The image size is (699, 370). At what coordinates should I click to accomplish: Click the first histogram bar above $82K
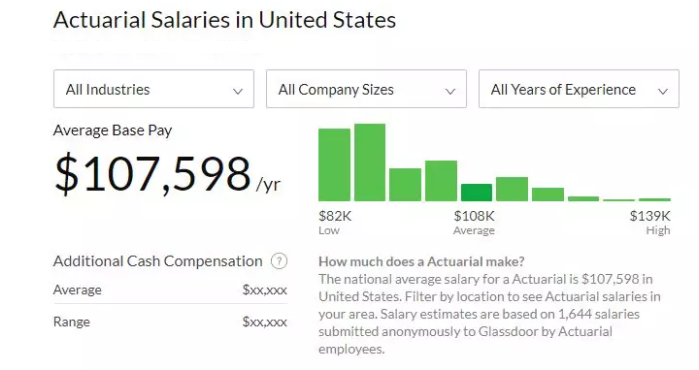(334, 165)
